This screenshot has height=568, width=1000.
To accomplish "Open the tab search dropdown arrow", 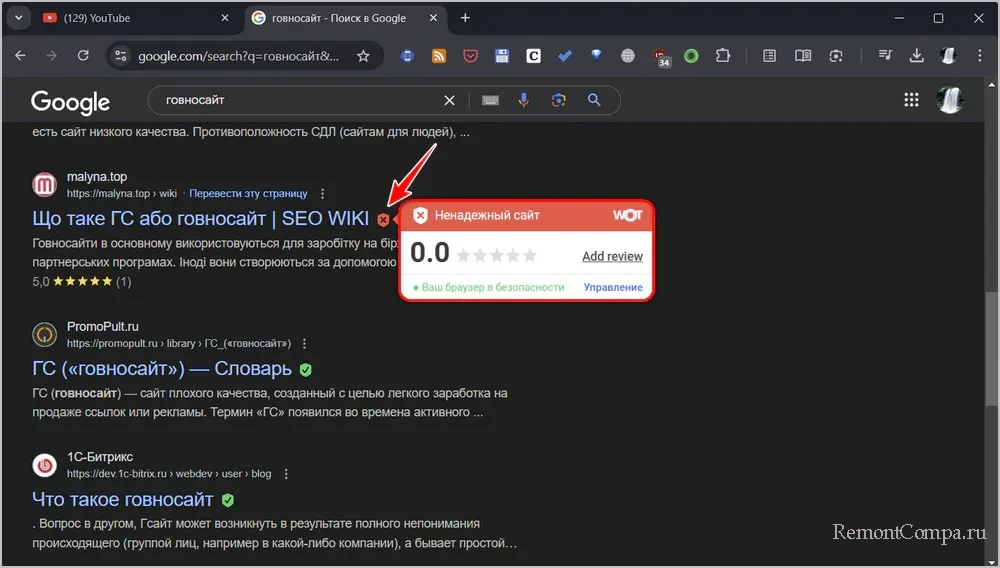I will (x=18, y=18).
